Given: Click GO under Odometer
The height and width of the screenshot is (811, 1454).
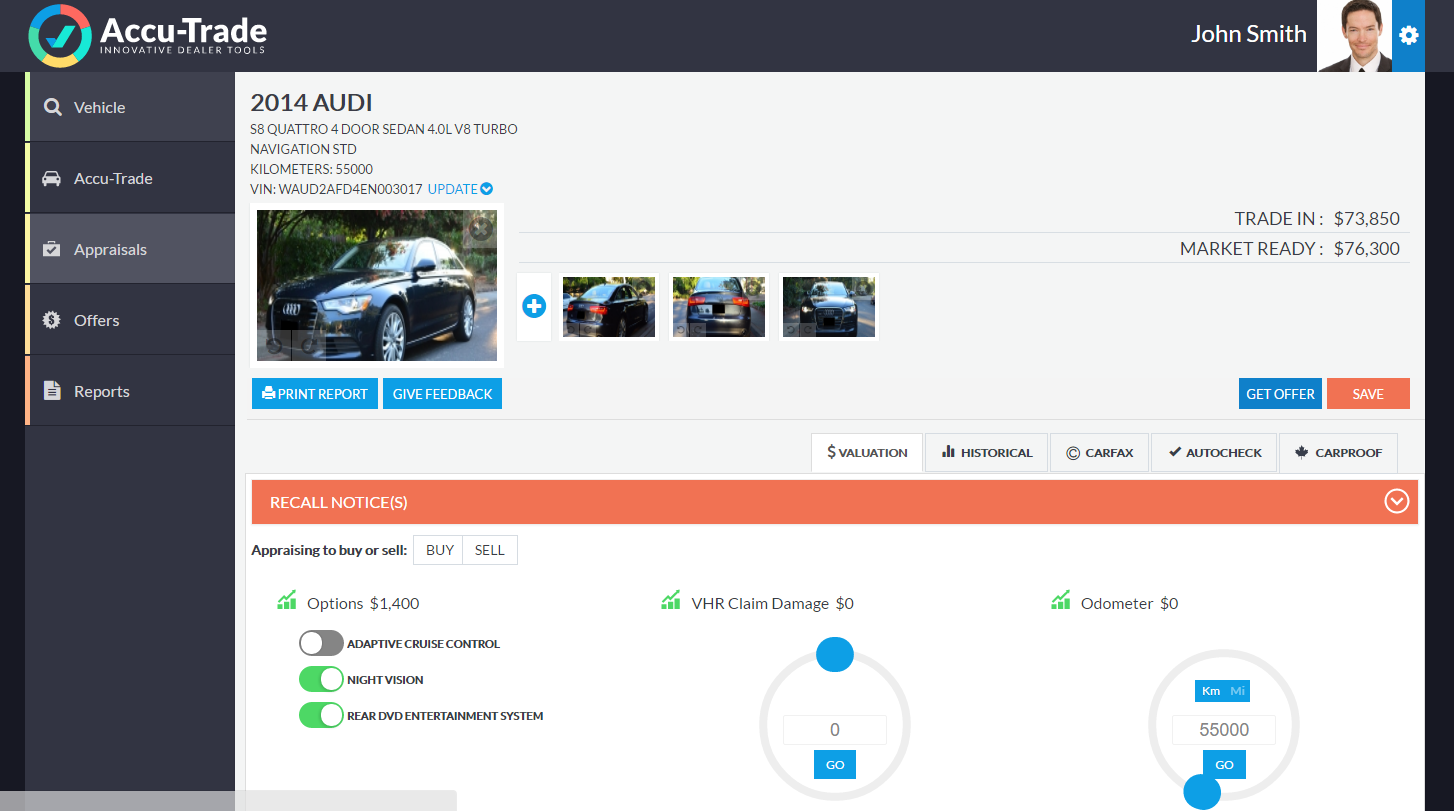Looking at the screenshot, I should coord(1224,765).
